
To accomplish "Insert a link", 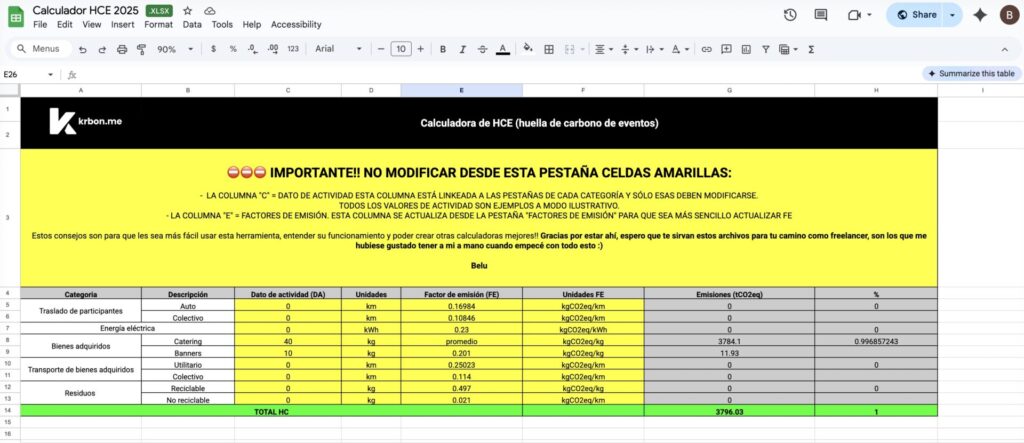I will point(706,49).
